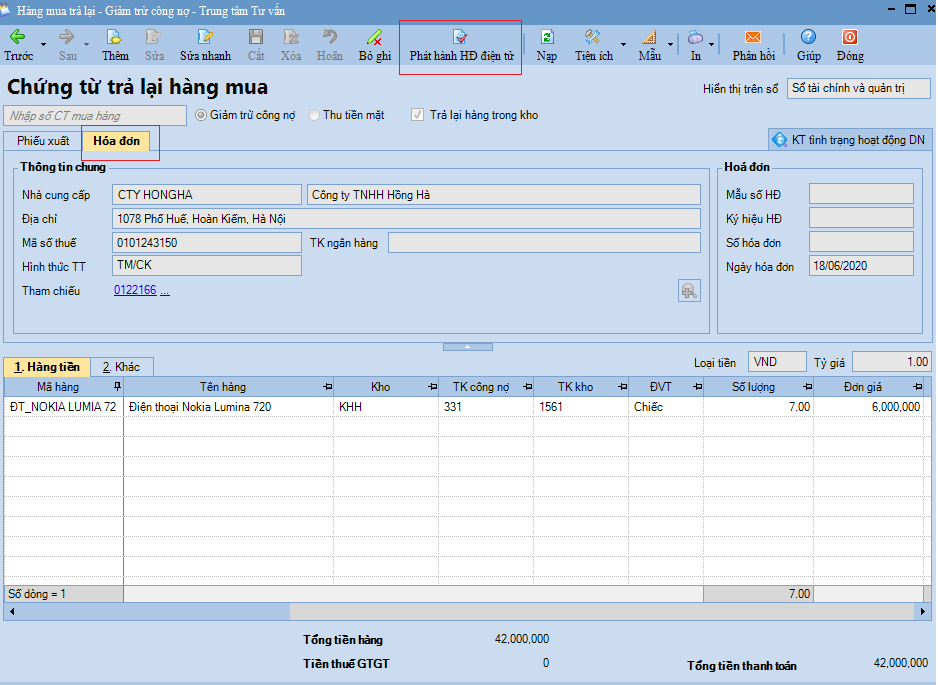Pin the Kho column
Viewport: 938px width, 685px height.
(x=433, y=387)
